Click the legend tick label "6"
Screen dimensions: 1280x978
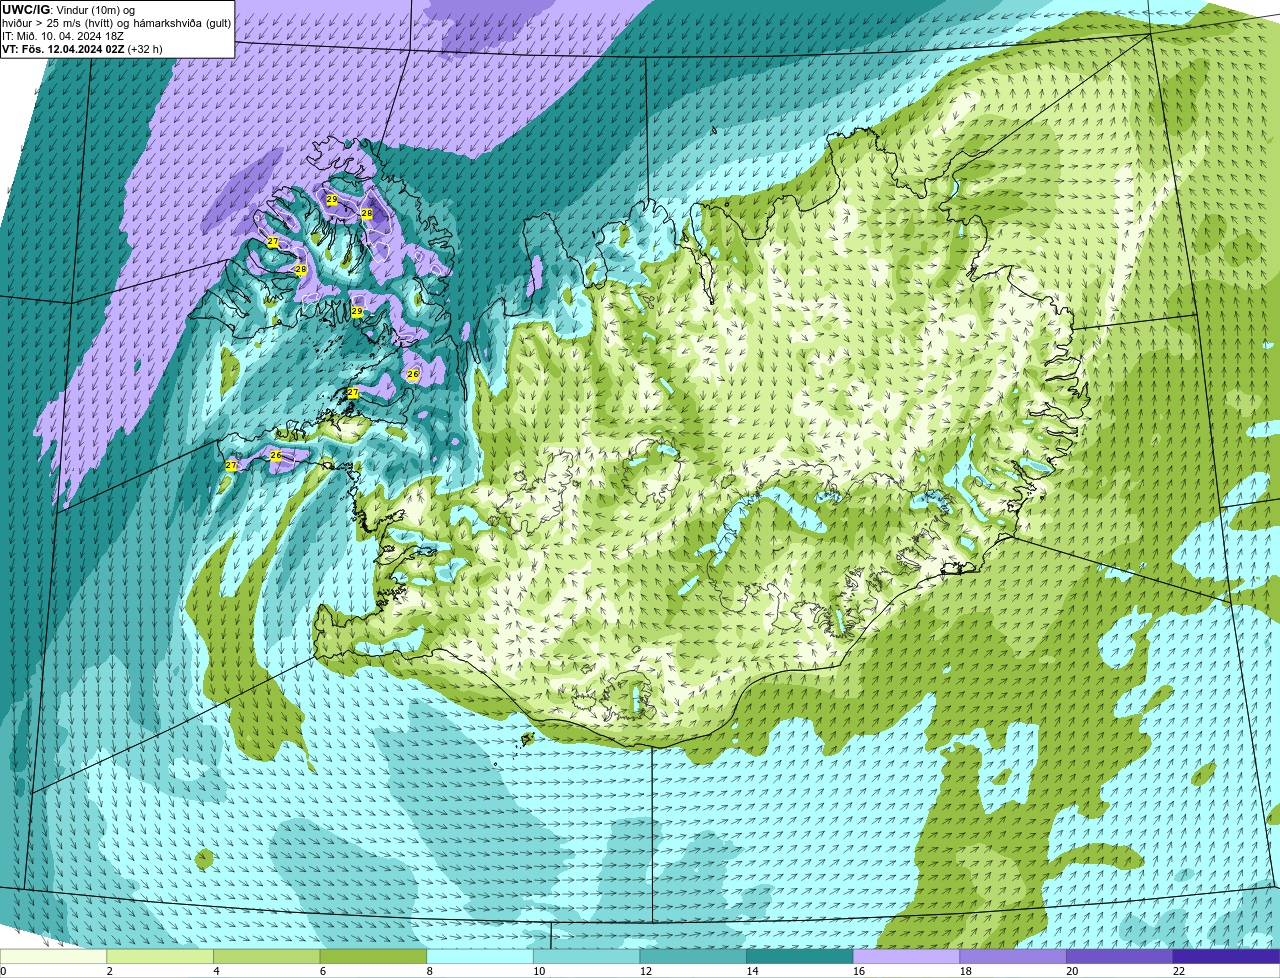323,971
